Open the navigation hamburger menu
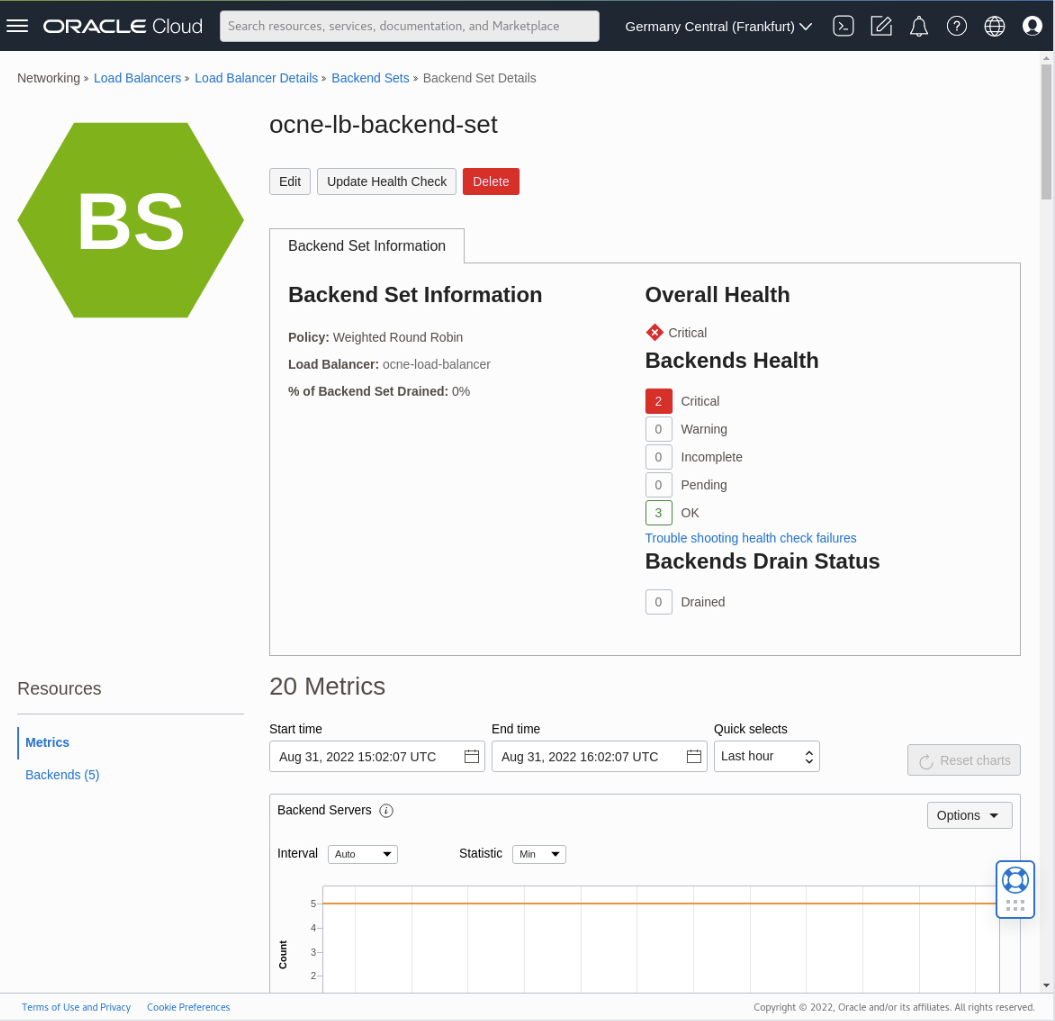The width and height of the screenshot is (1055, 1021). [17, 25]
